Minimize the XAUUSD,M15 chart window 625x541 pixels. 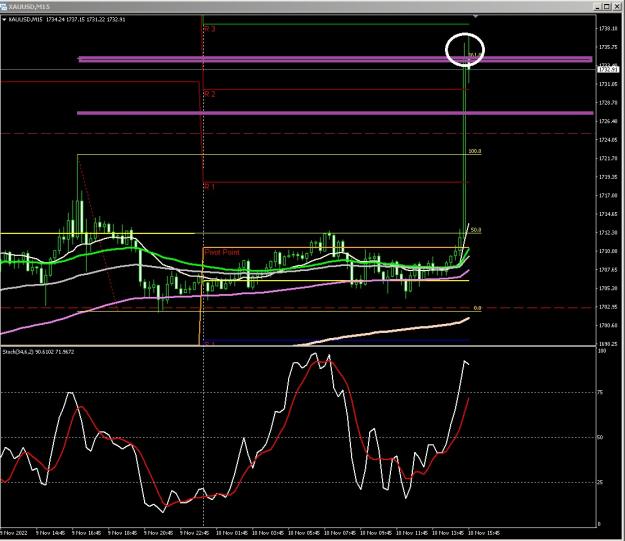point(597,7)
